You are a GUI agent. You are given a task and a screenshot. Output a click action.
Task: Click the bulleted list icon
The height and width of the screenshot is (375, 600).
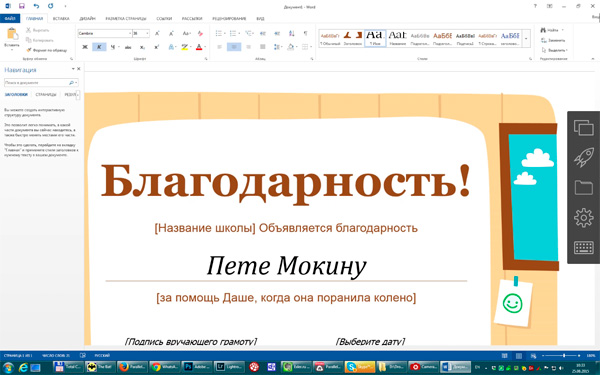point(219,34)
